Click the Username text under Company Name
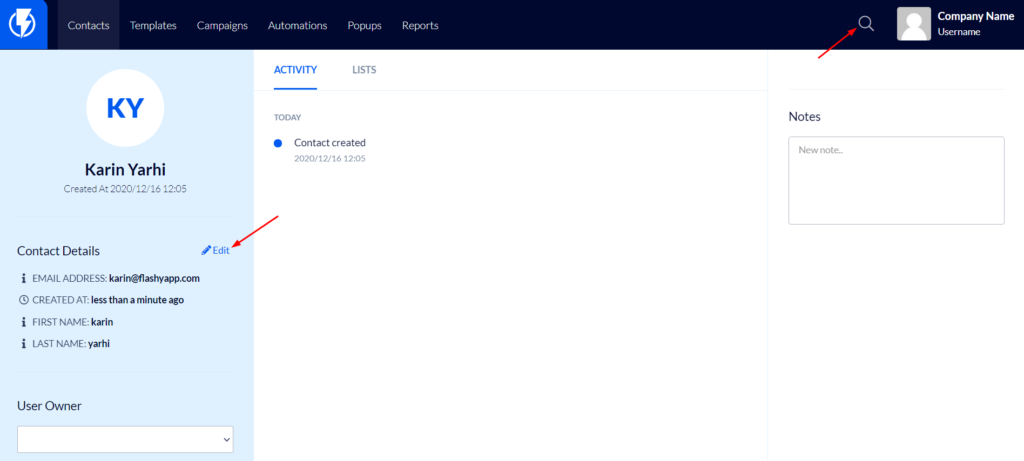The height and width of the screenshot is (461, 1024). pos(959,31)
